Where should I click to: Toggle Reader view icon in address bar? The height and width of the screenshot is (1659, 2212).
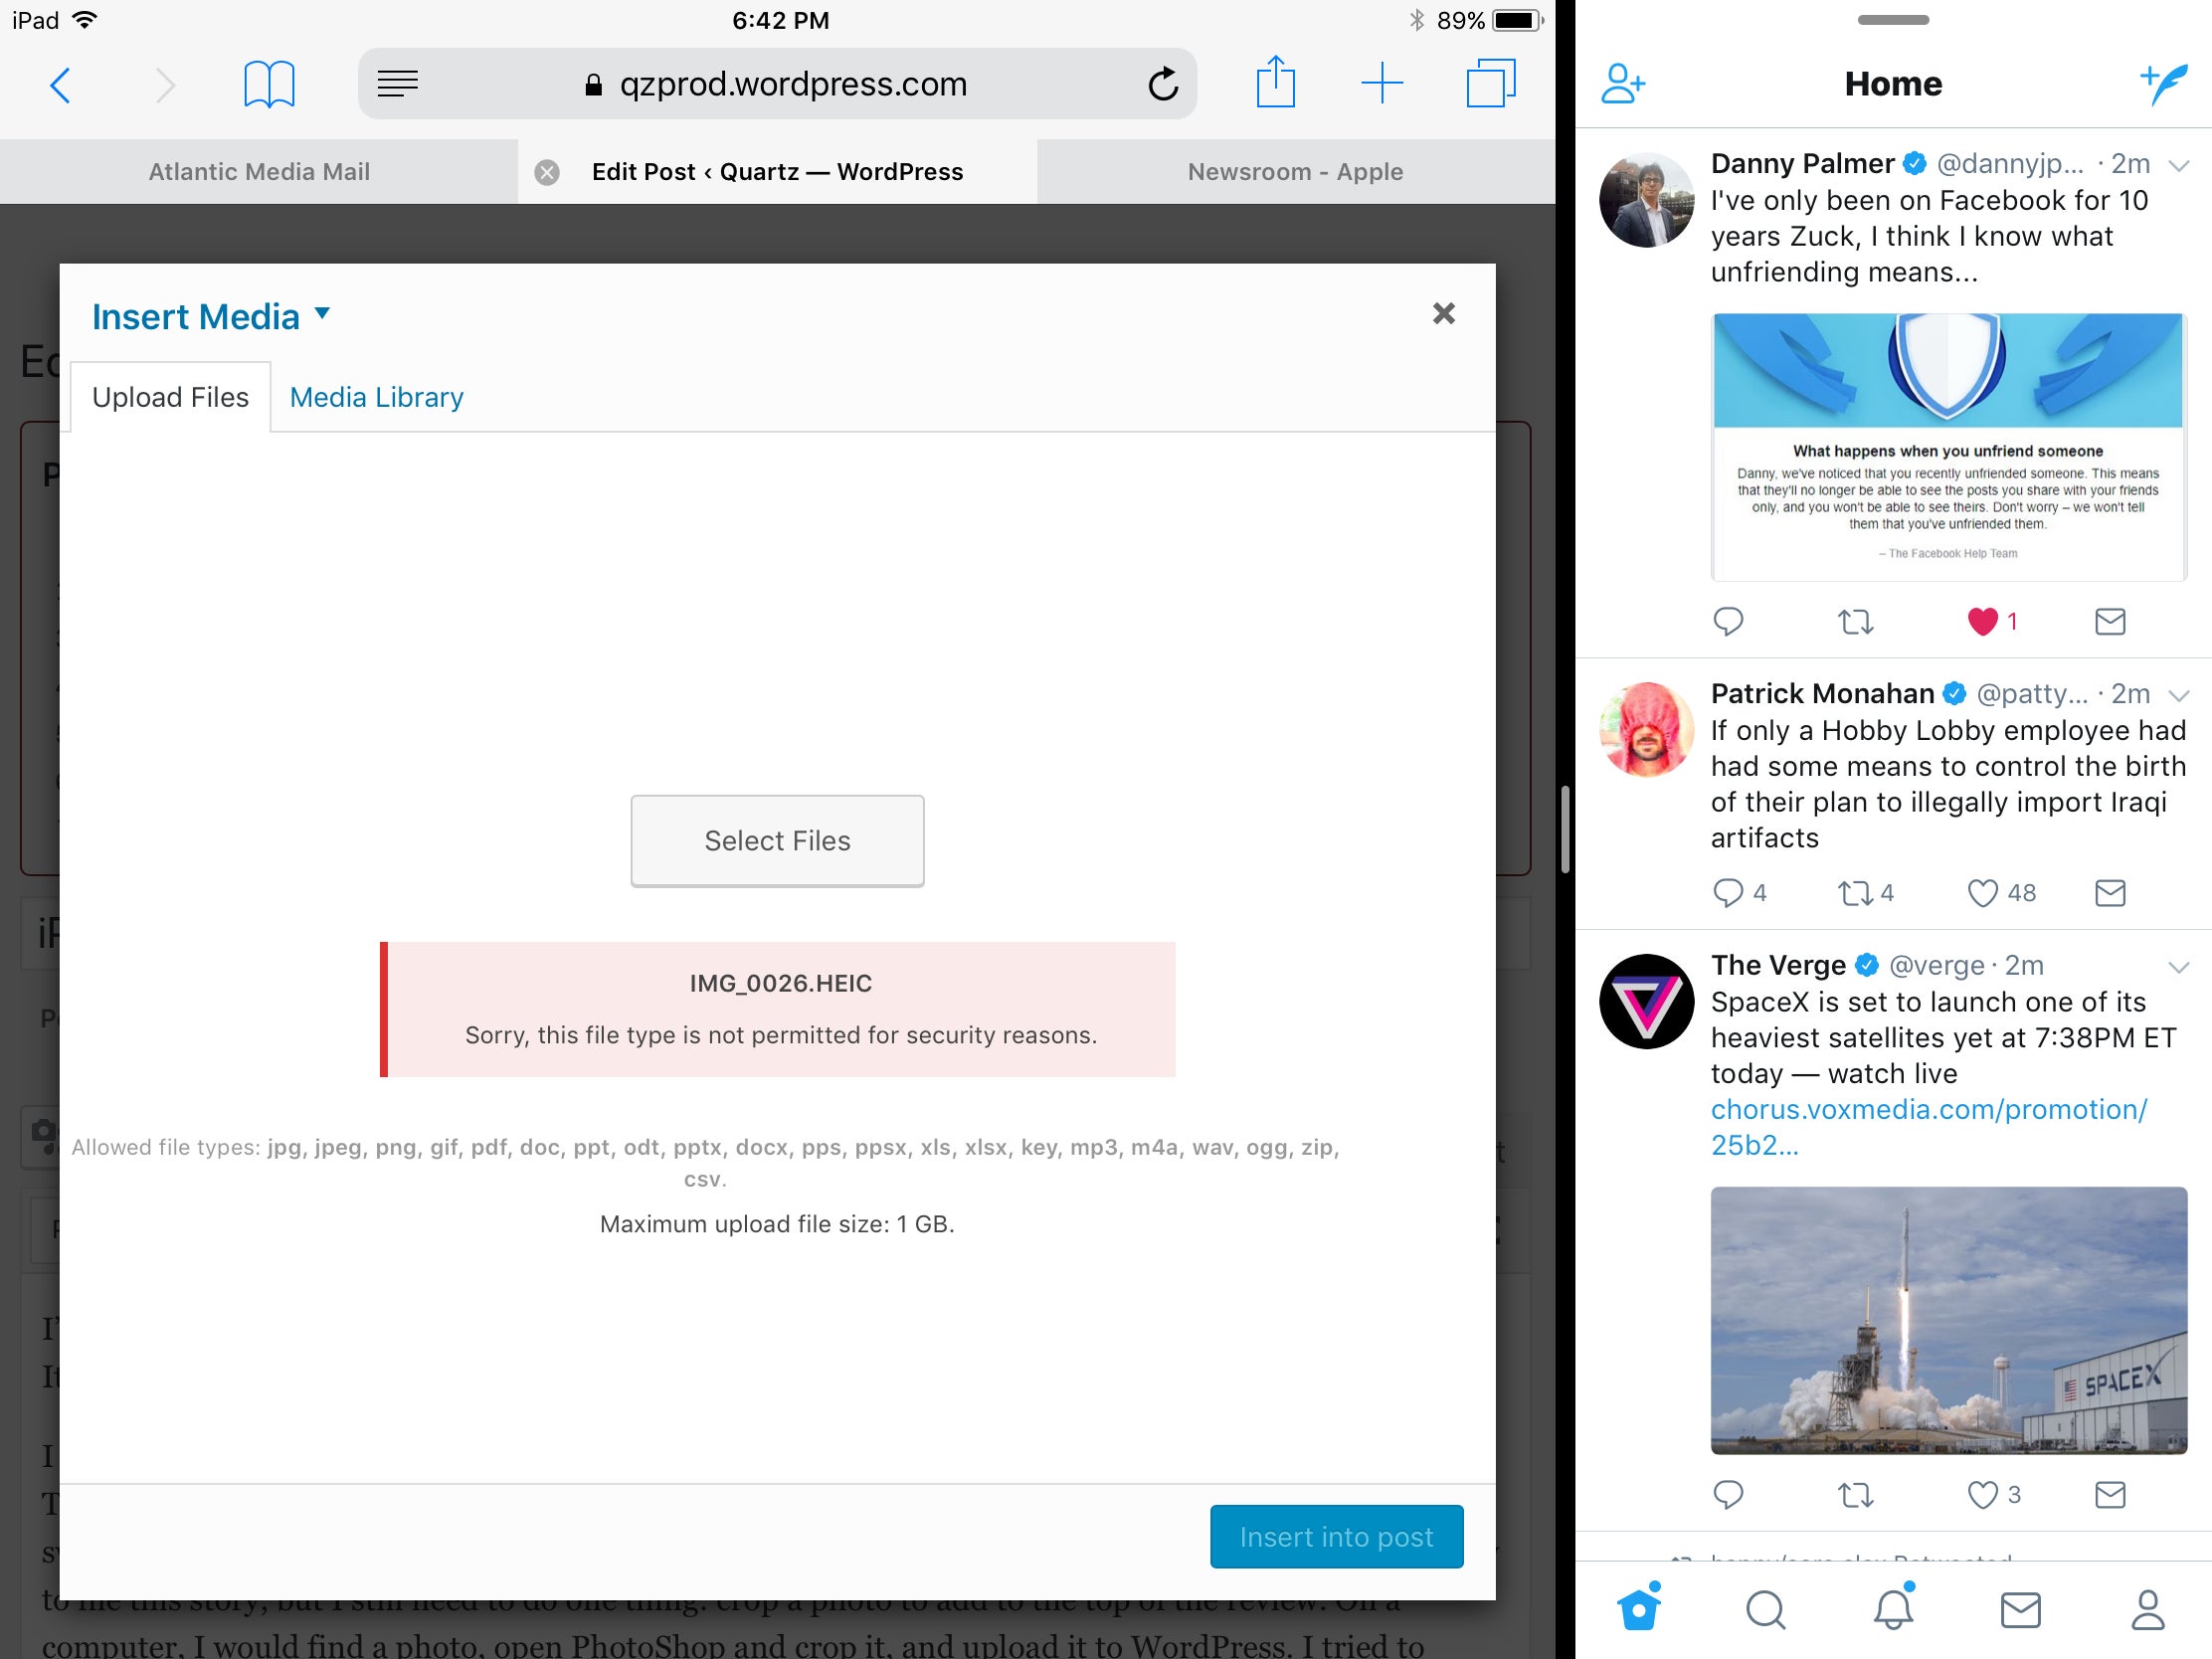point(397,84)
